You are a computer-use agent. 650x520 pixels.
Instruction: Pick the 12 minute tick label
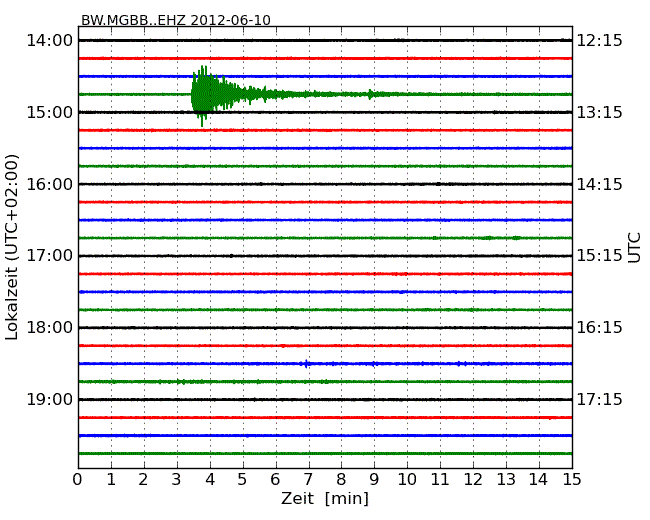473,480
